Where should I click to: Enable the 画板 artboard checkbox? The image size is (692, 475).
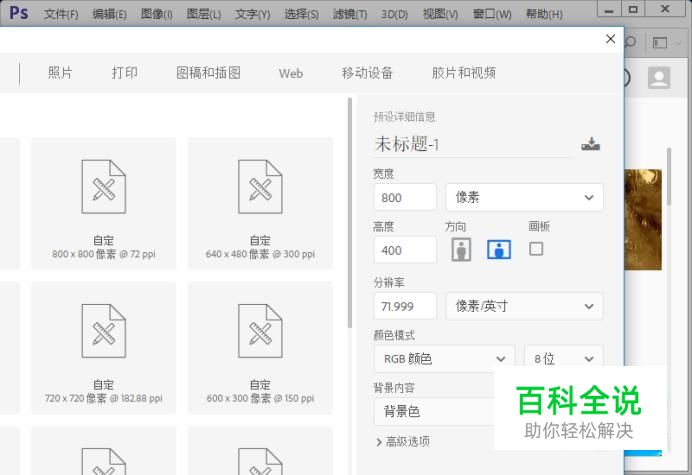pos(536,249)
